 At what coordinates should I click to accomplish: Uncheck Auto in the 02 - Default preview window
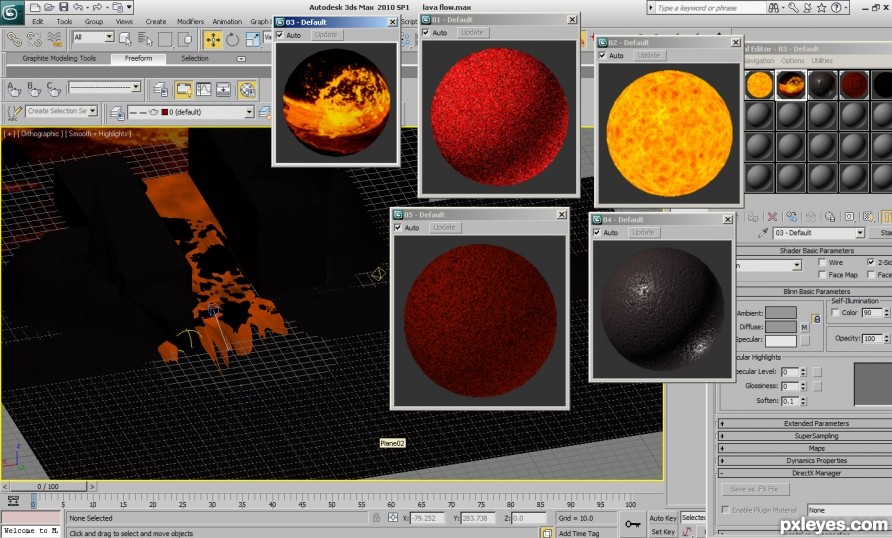[x=602, y=55]
